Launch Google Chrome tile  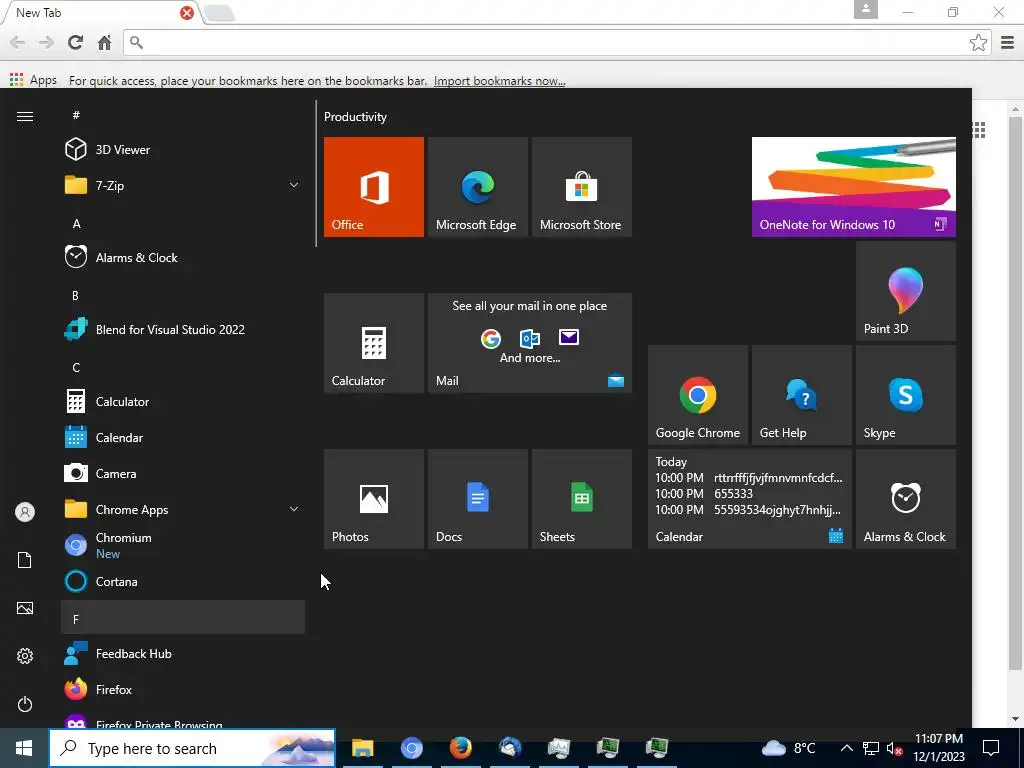[697, 395]
